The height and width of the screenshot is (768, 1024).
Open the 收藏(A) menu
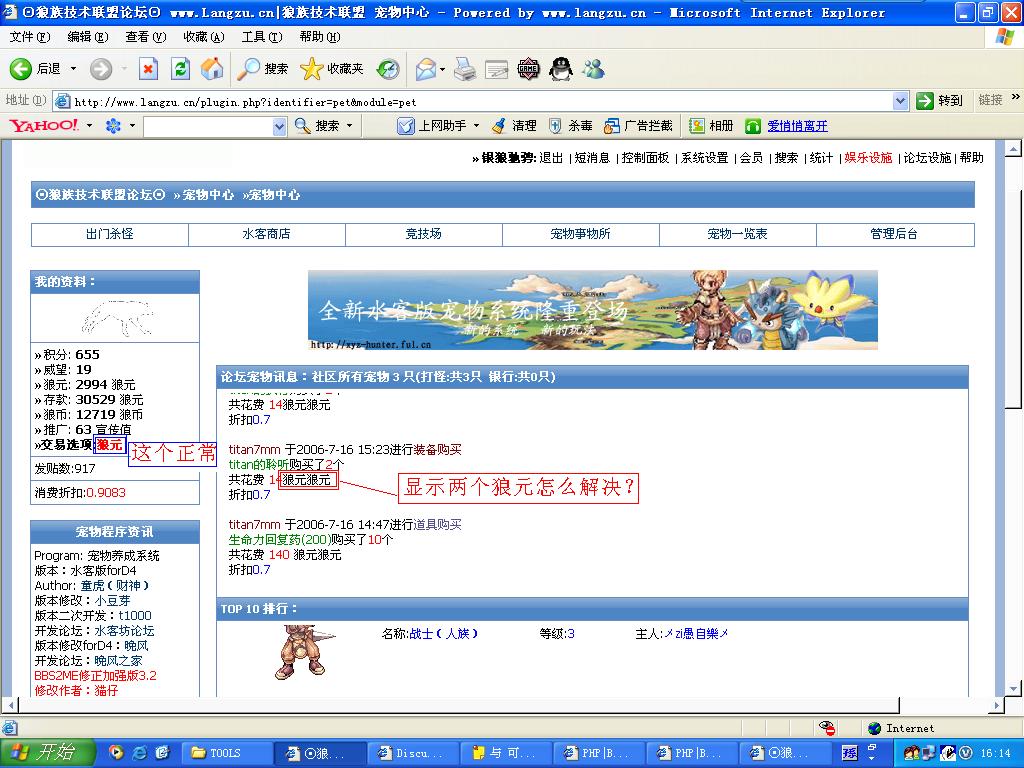tap(204, 37)
